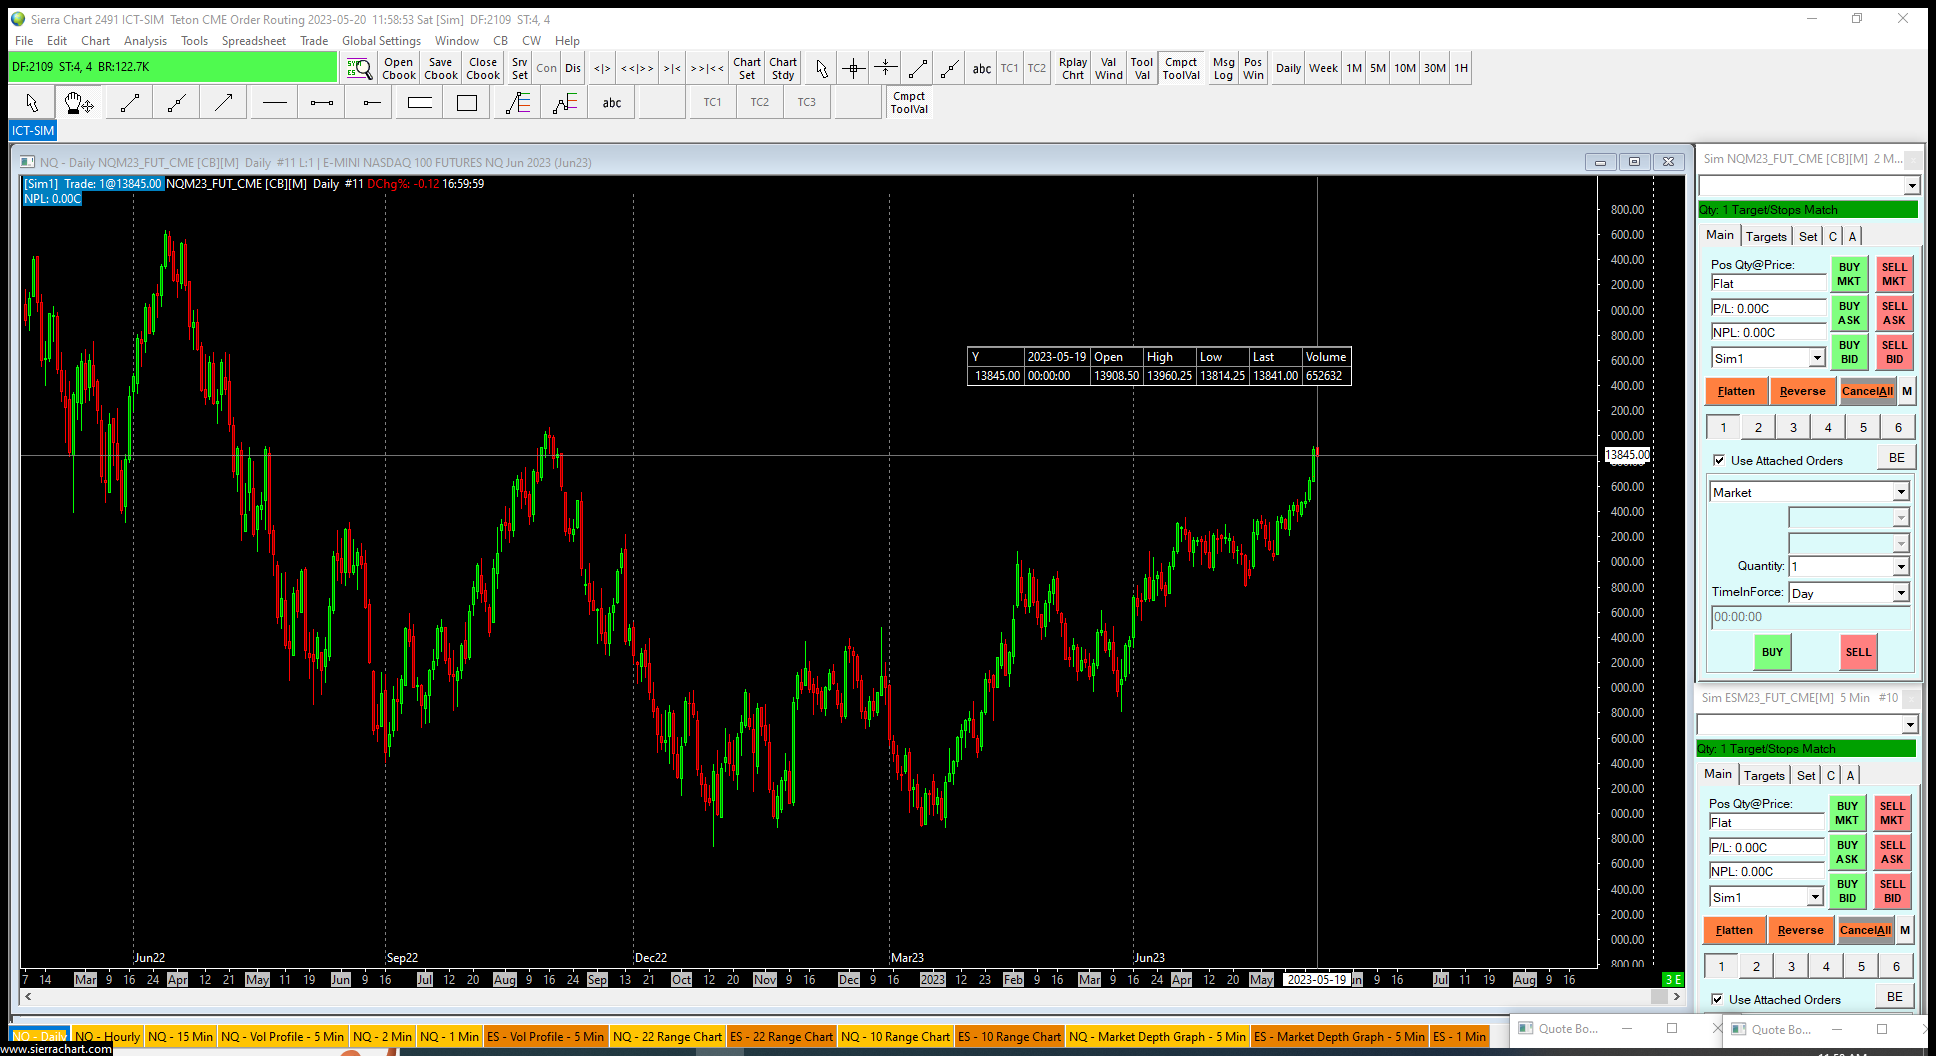
Task: Open the Analysis menu
Action: pos(145,41)
